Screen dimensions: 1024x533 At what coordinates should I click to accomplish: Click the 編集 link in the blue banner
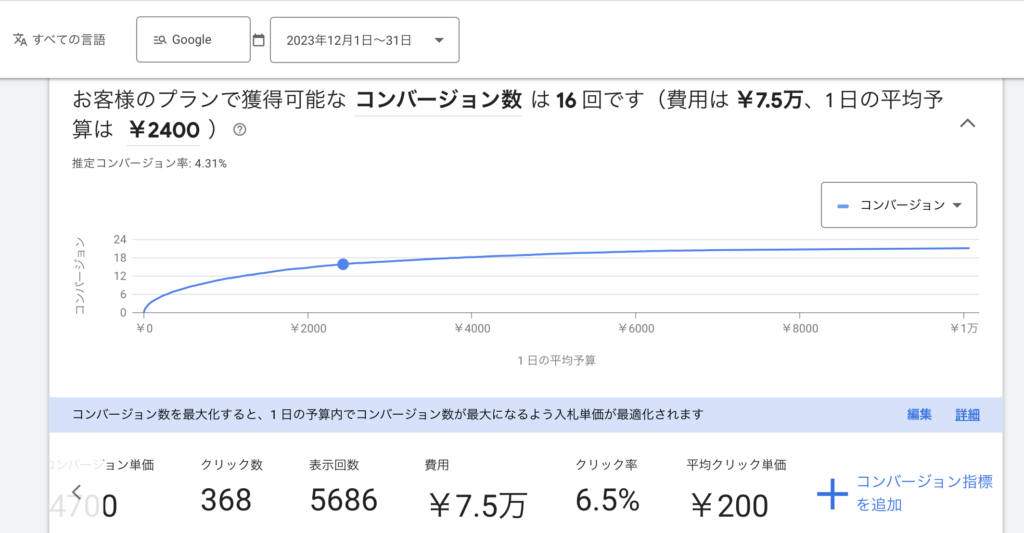pos(919,414)
